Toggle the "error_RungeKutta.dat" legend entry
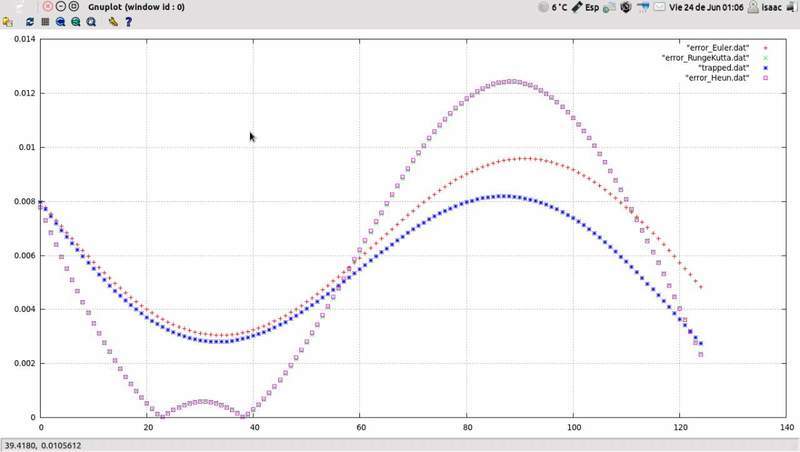The width and height of the screenshot is (800, 452). (x=711, y=57)
